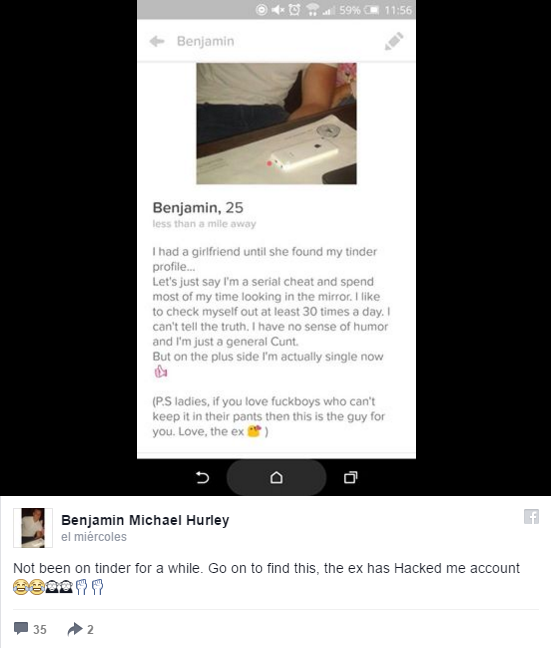This screenshot has height=648, width=551.
Task: Tap the thumbs up emoji in bio
Action: (160, 372)
